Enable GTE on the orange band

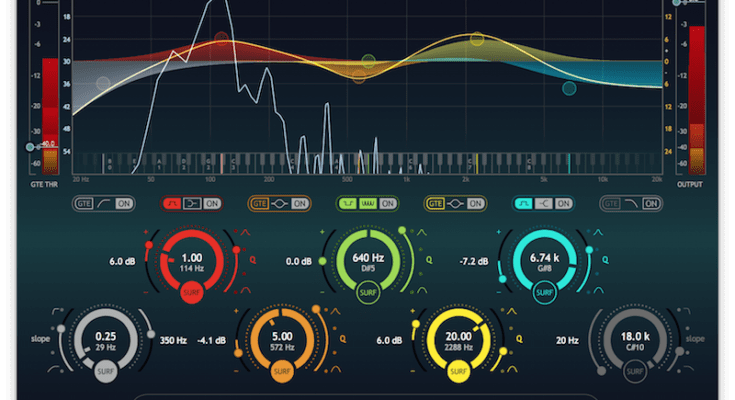(x=258, y=203)
